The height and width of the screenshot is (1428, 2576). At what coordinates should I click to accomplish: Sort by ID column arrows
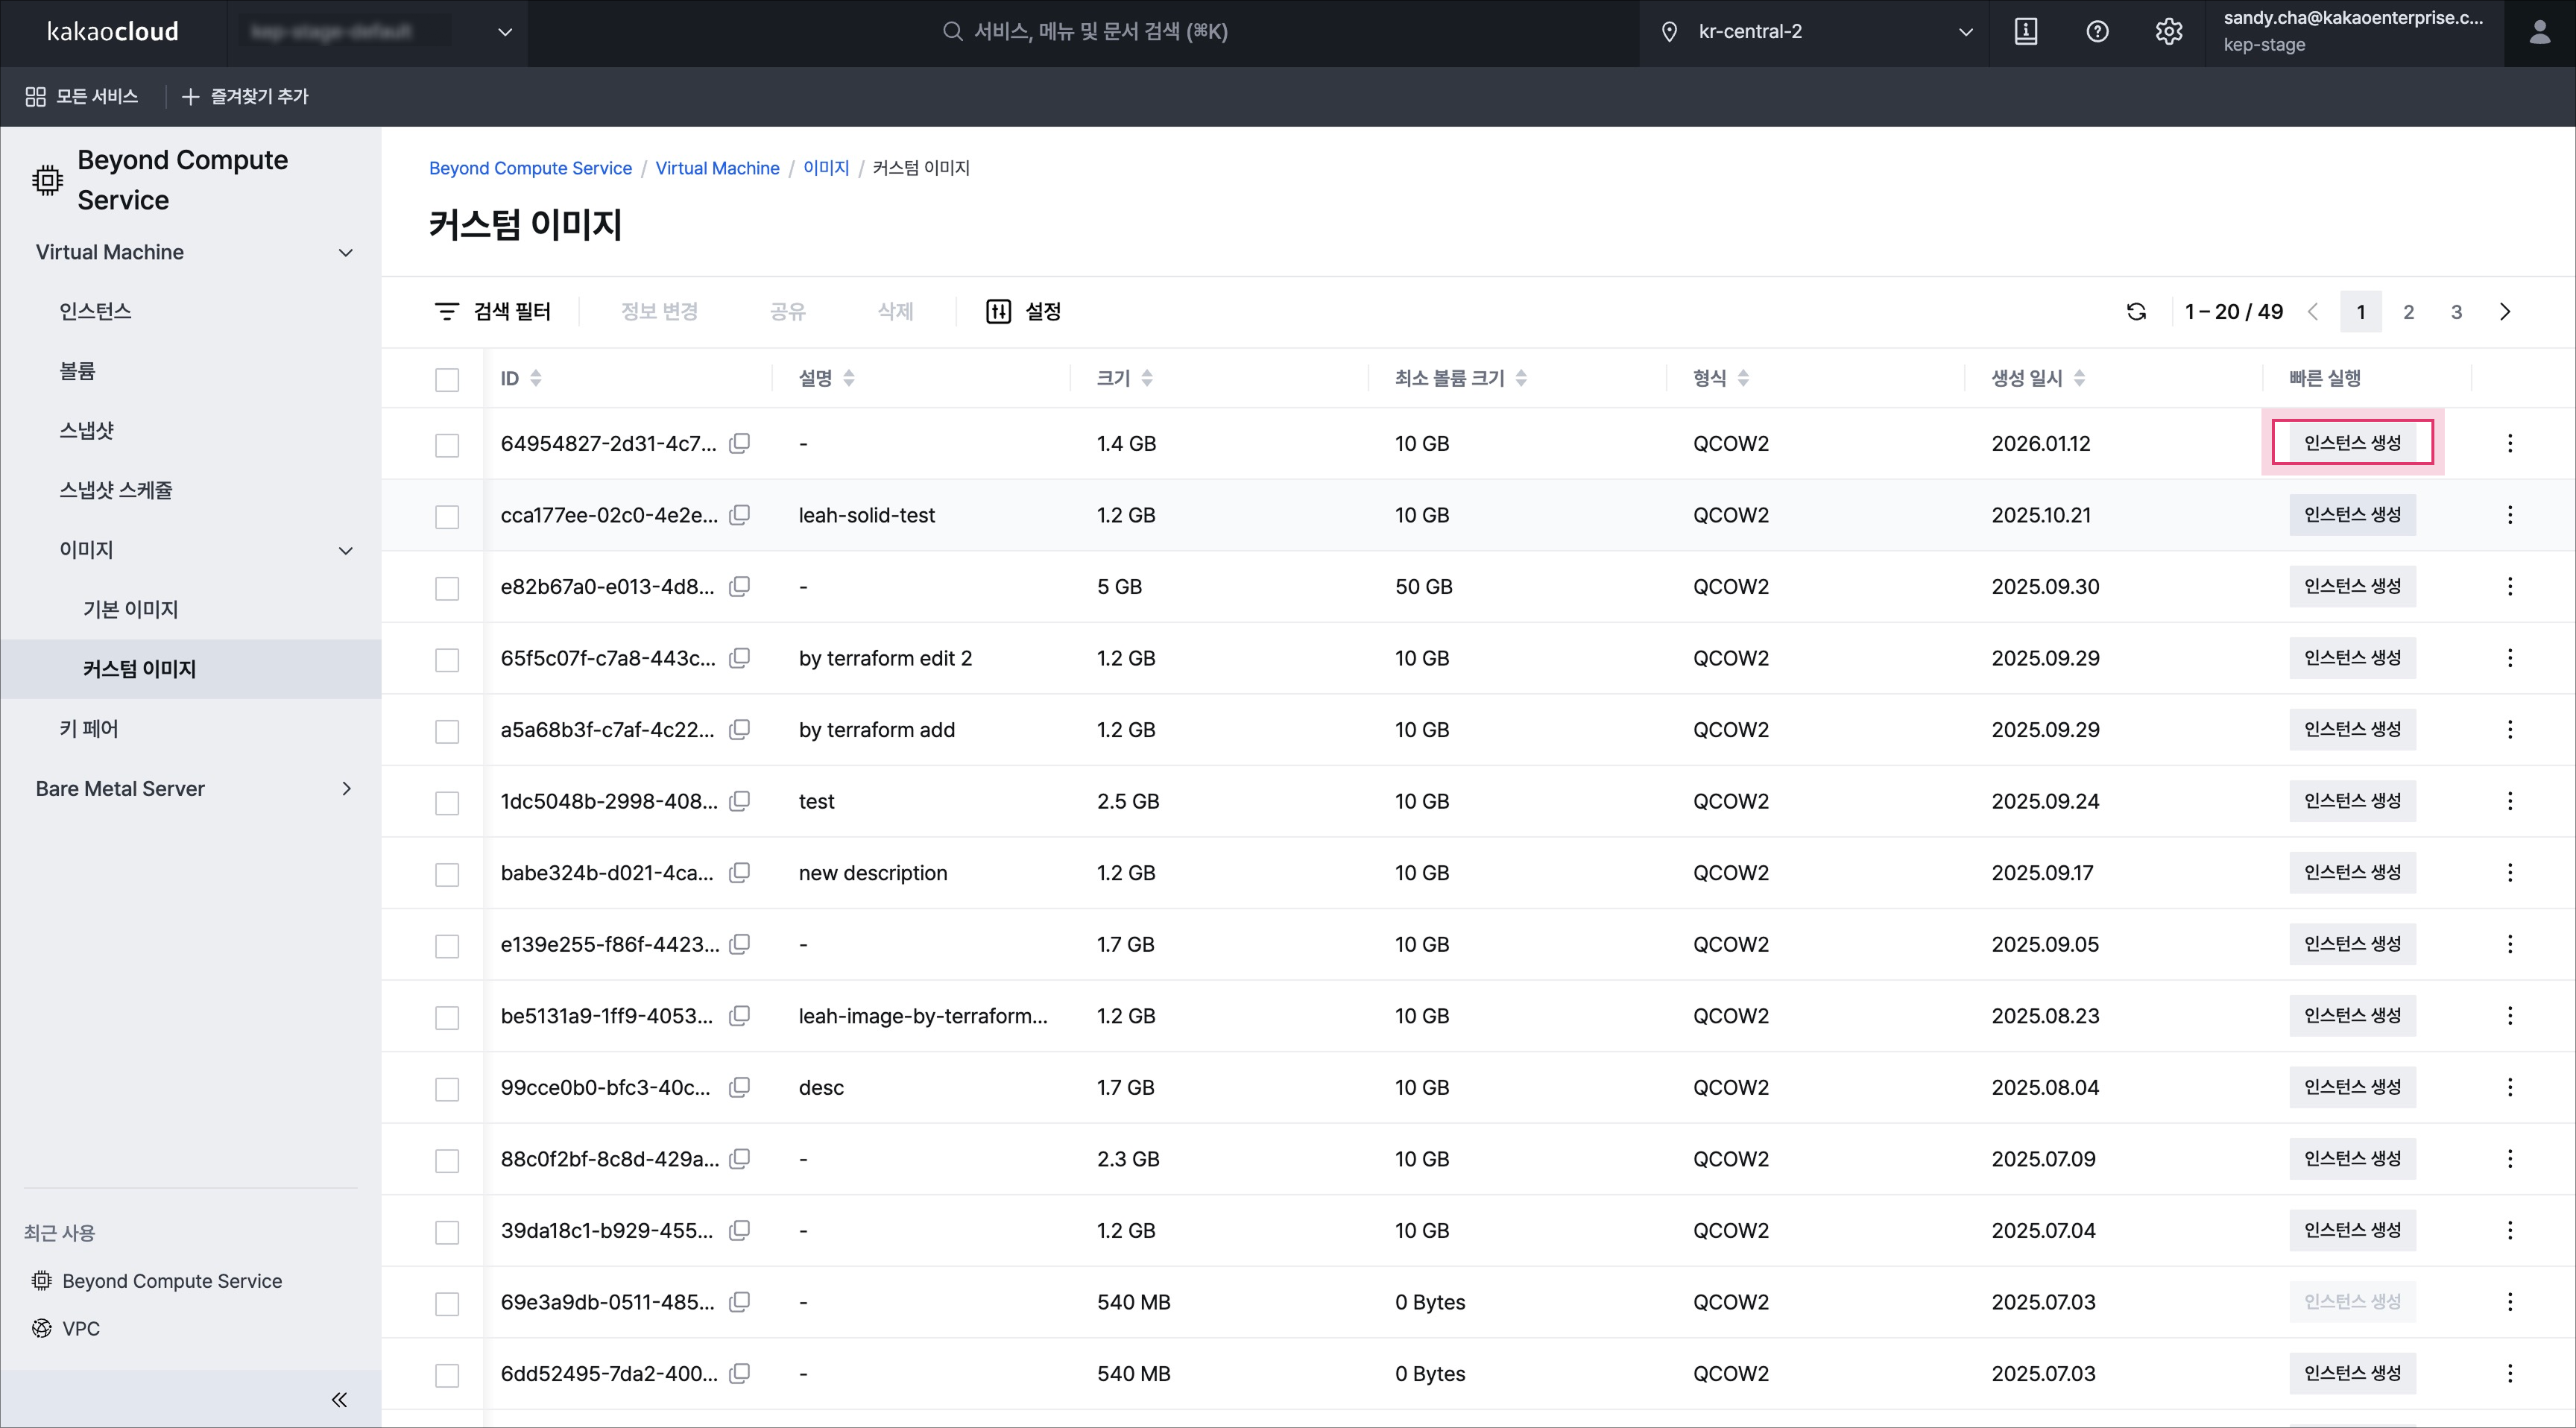(536, 378)
